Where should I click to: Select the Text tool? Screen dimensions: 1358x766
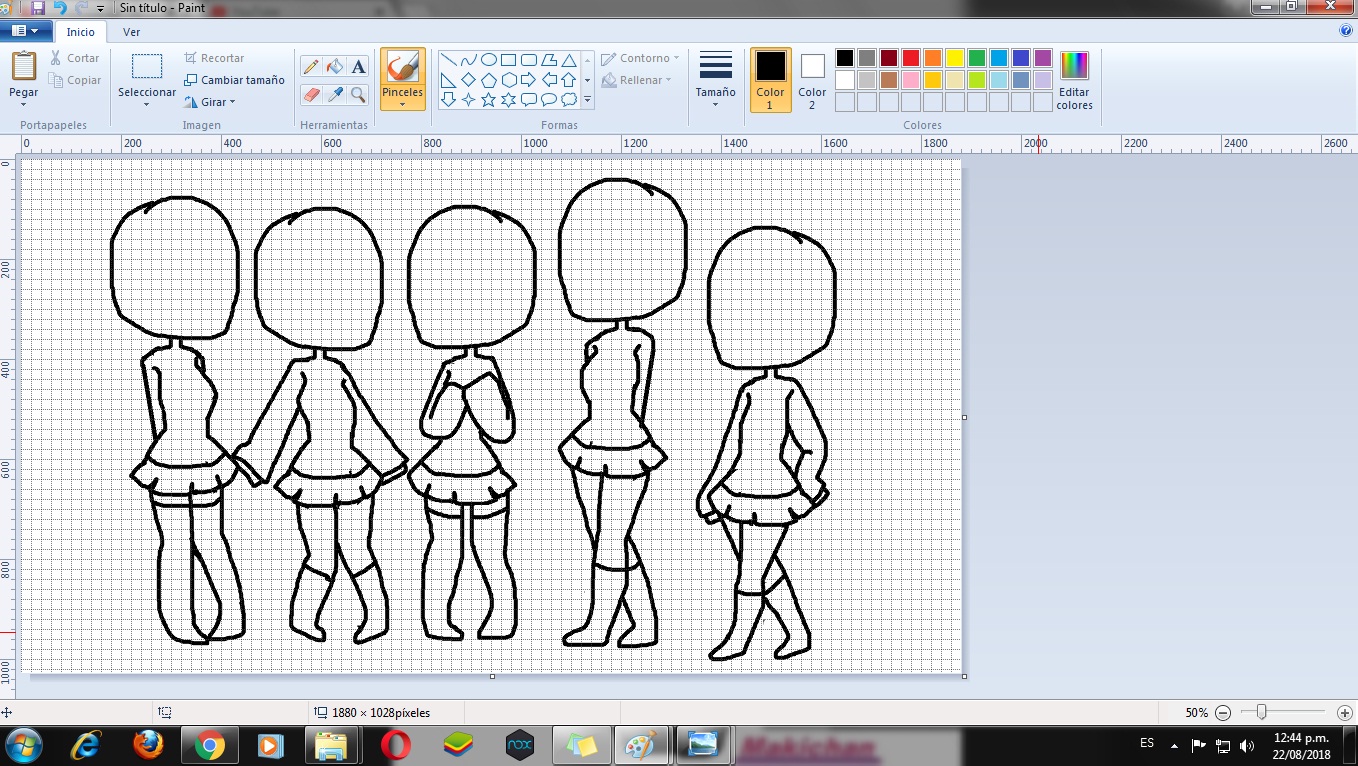[x=358, y=67]
